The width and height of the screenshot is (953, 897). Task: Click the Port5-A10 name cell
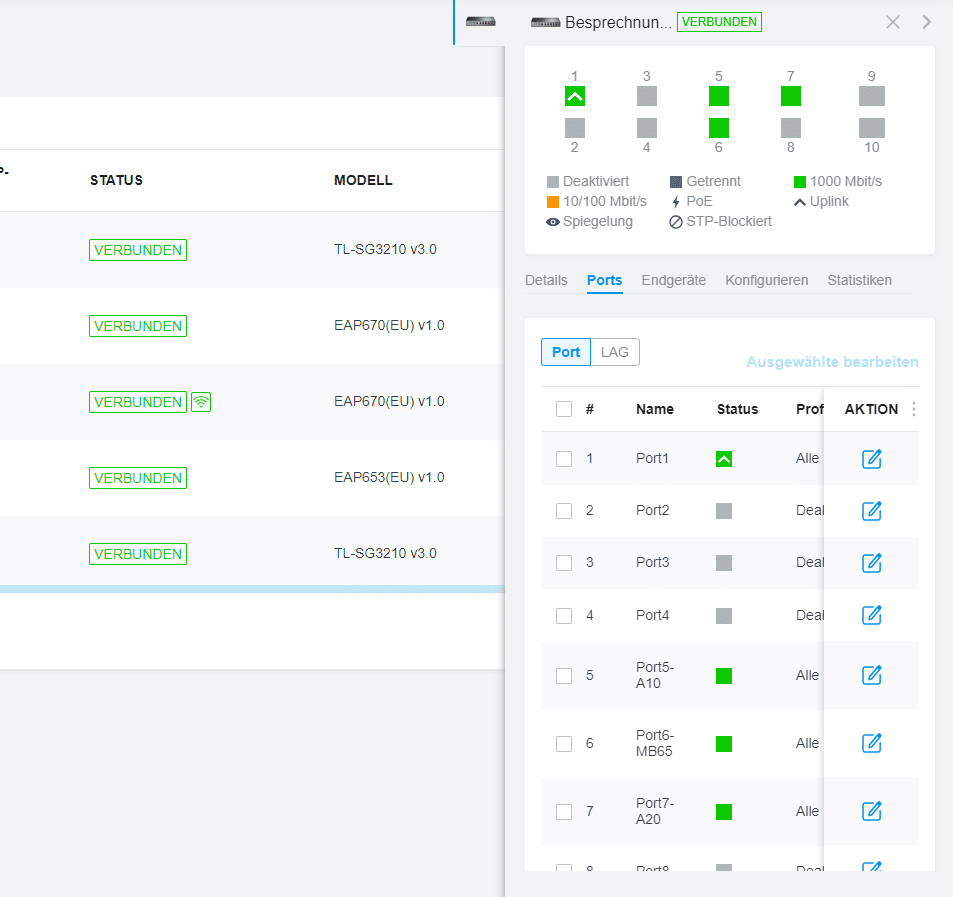pos(655,675)
